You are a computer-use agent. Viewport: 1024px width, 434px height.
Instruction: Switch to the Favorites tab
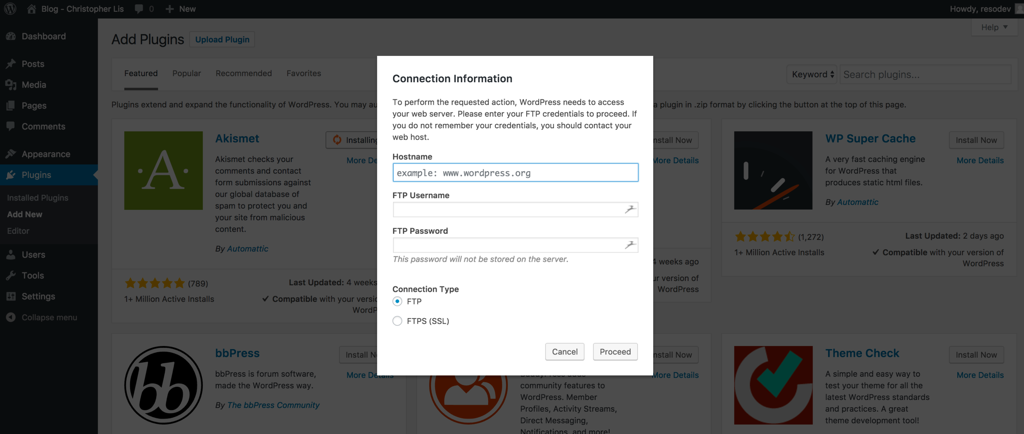(304, 74)
